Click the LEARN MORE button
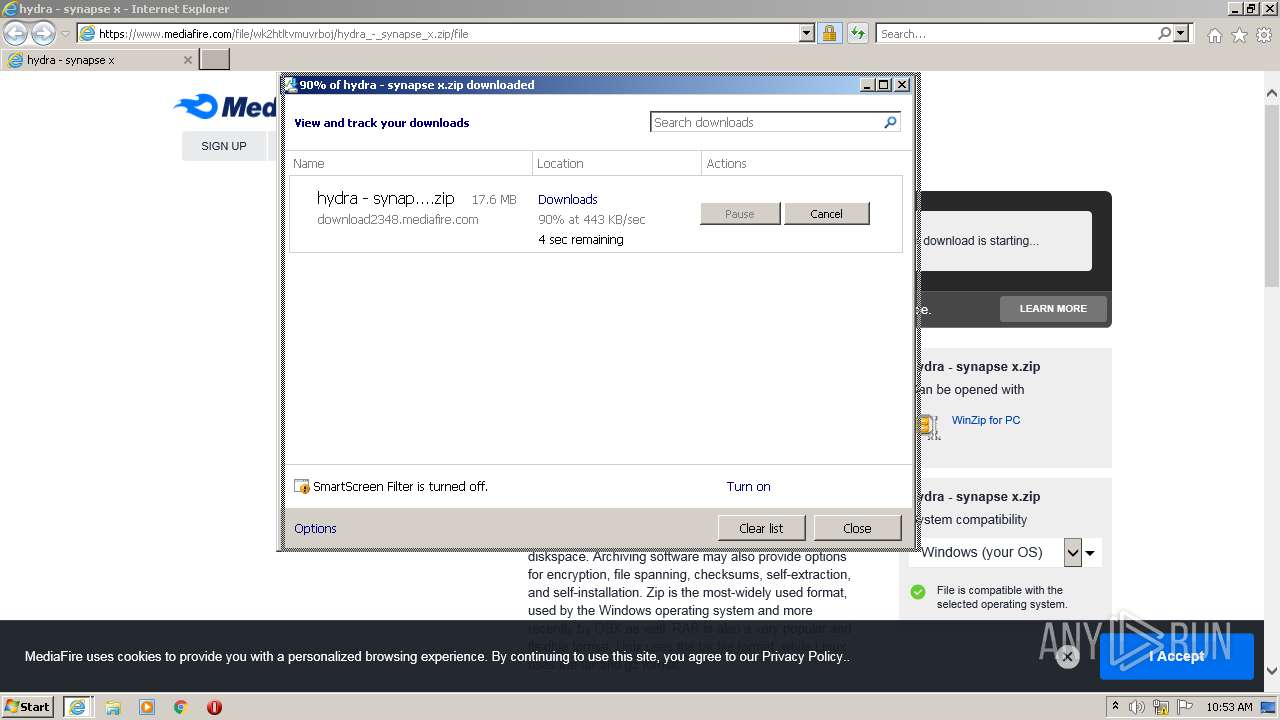This screenshot has width=1280, height=720. tap(1053, 309)
